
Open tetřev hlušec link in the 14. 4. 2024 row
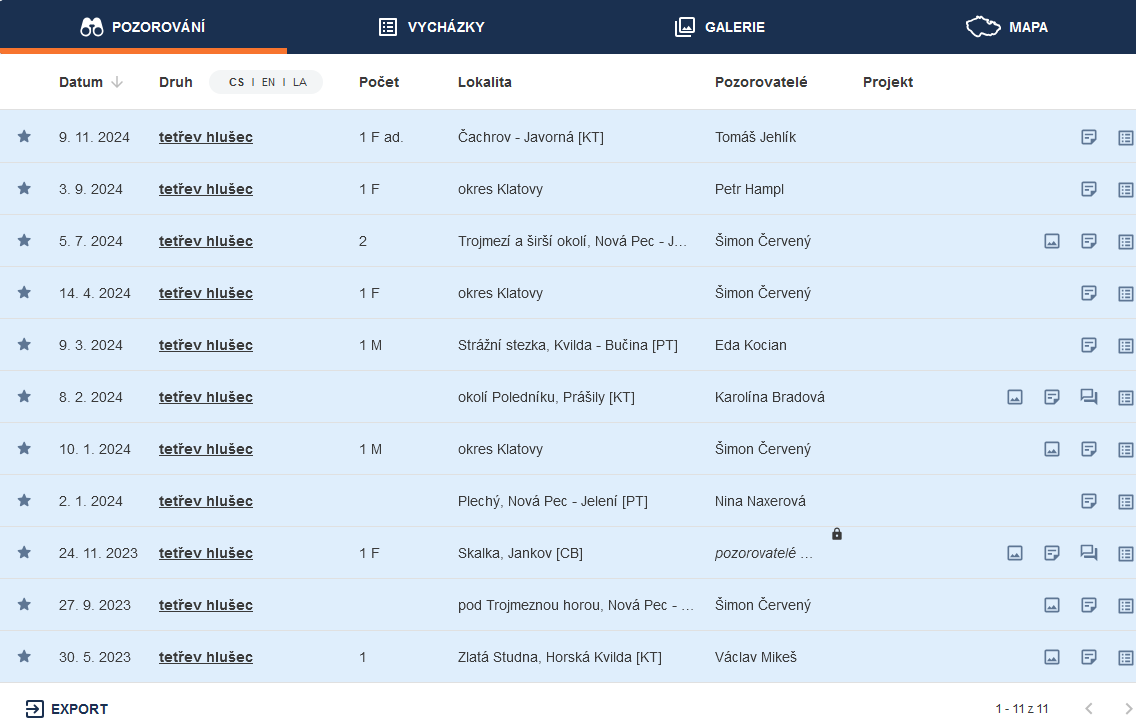click(205, 293)
